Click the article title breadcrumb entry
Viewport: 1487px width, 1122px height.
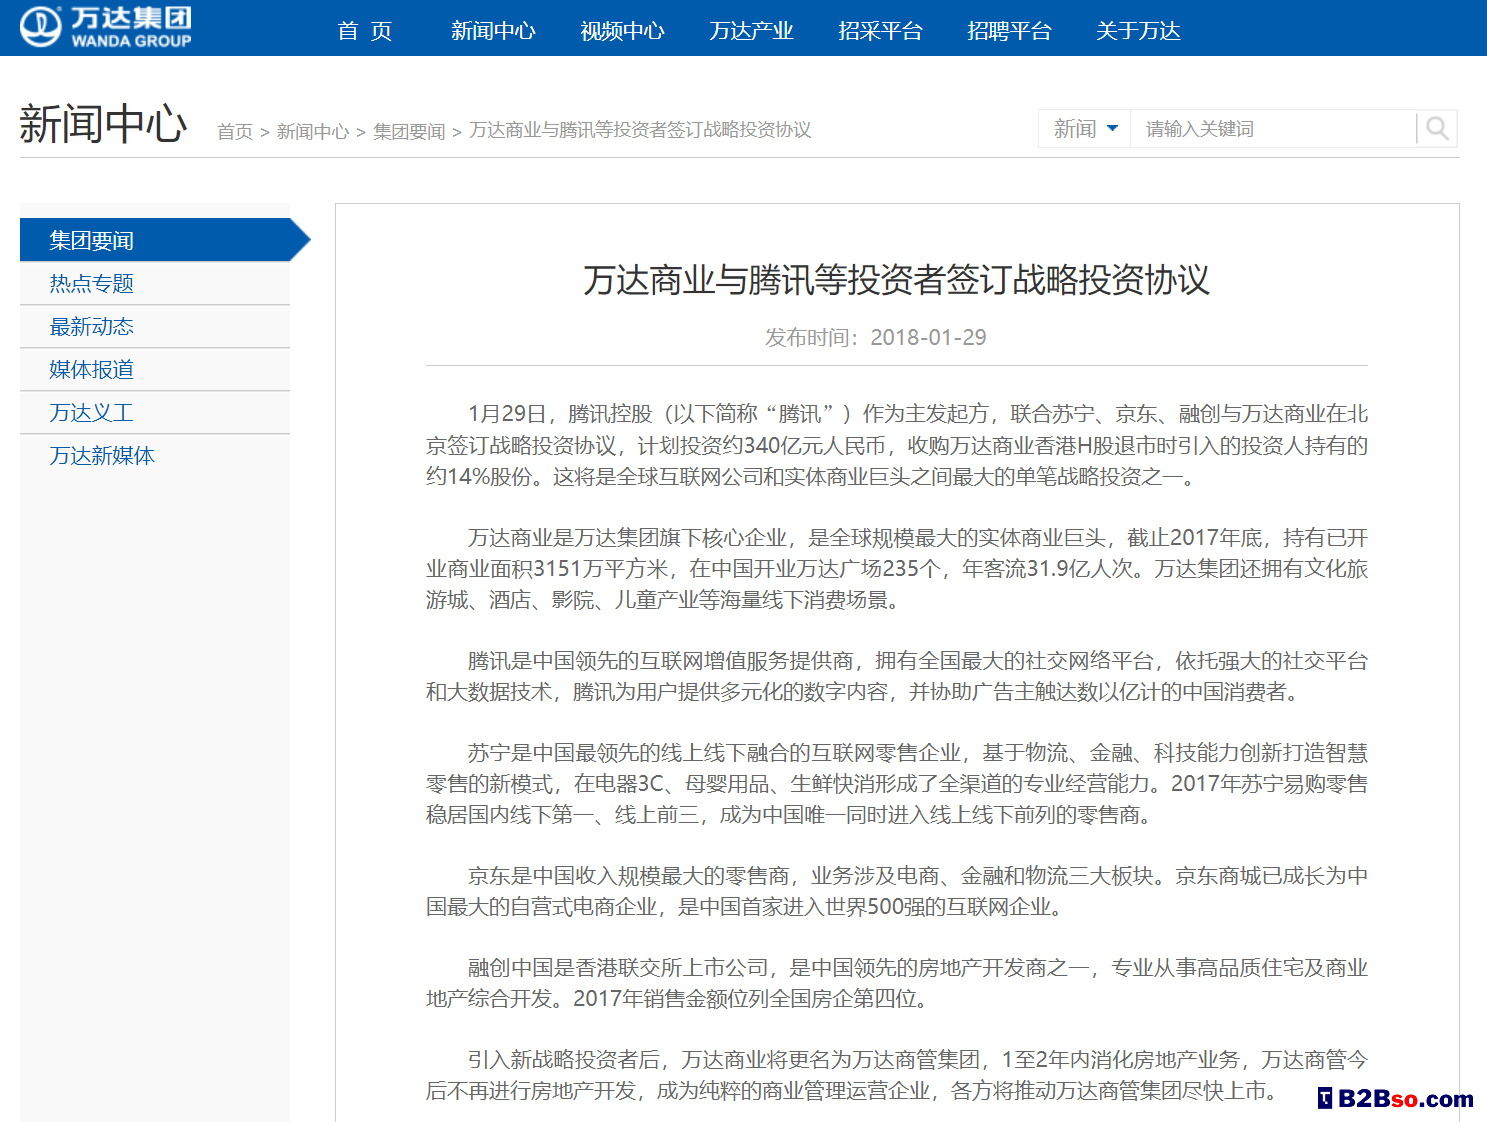[640, 130]
